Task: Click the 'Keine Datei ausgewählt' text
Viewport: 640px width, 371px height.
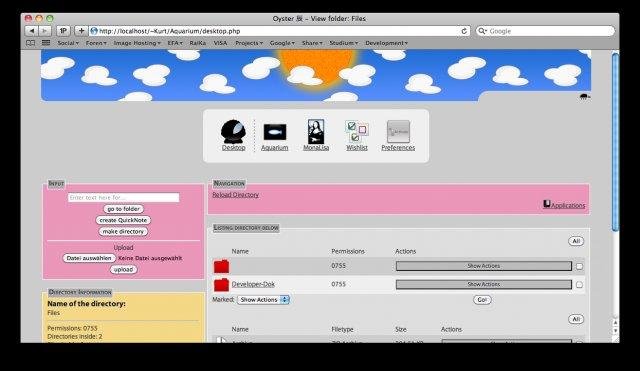Action: pos(150,258)
